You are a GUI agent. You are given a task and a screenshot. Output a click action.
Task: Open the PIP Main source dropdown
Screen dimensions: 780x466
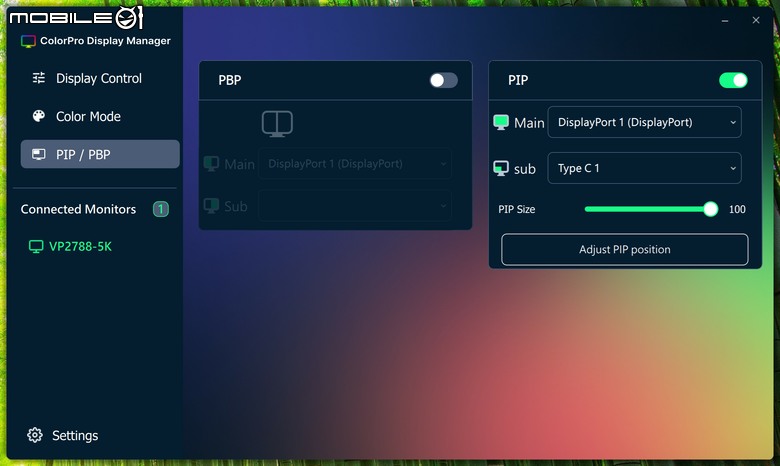click(645, 122)
